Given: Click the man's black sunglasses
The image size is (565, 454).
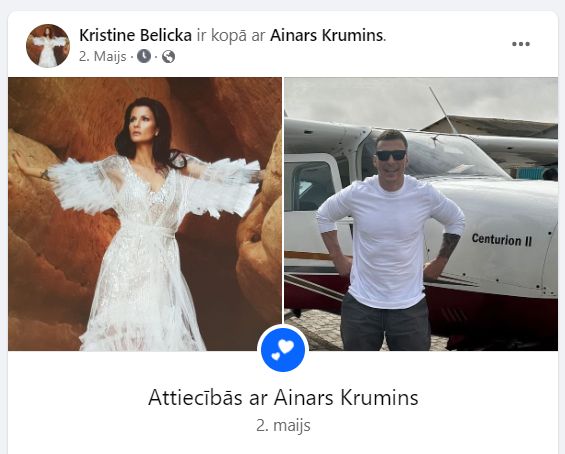Looking at the screenshot, I should [x=391, y=155].
